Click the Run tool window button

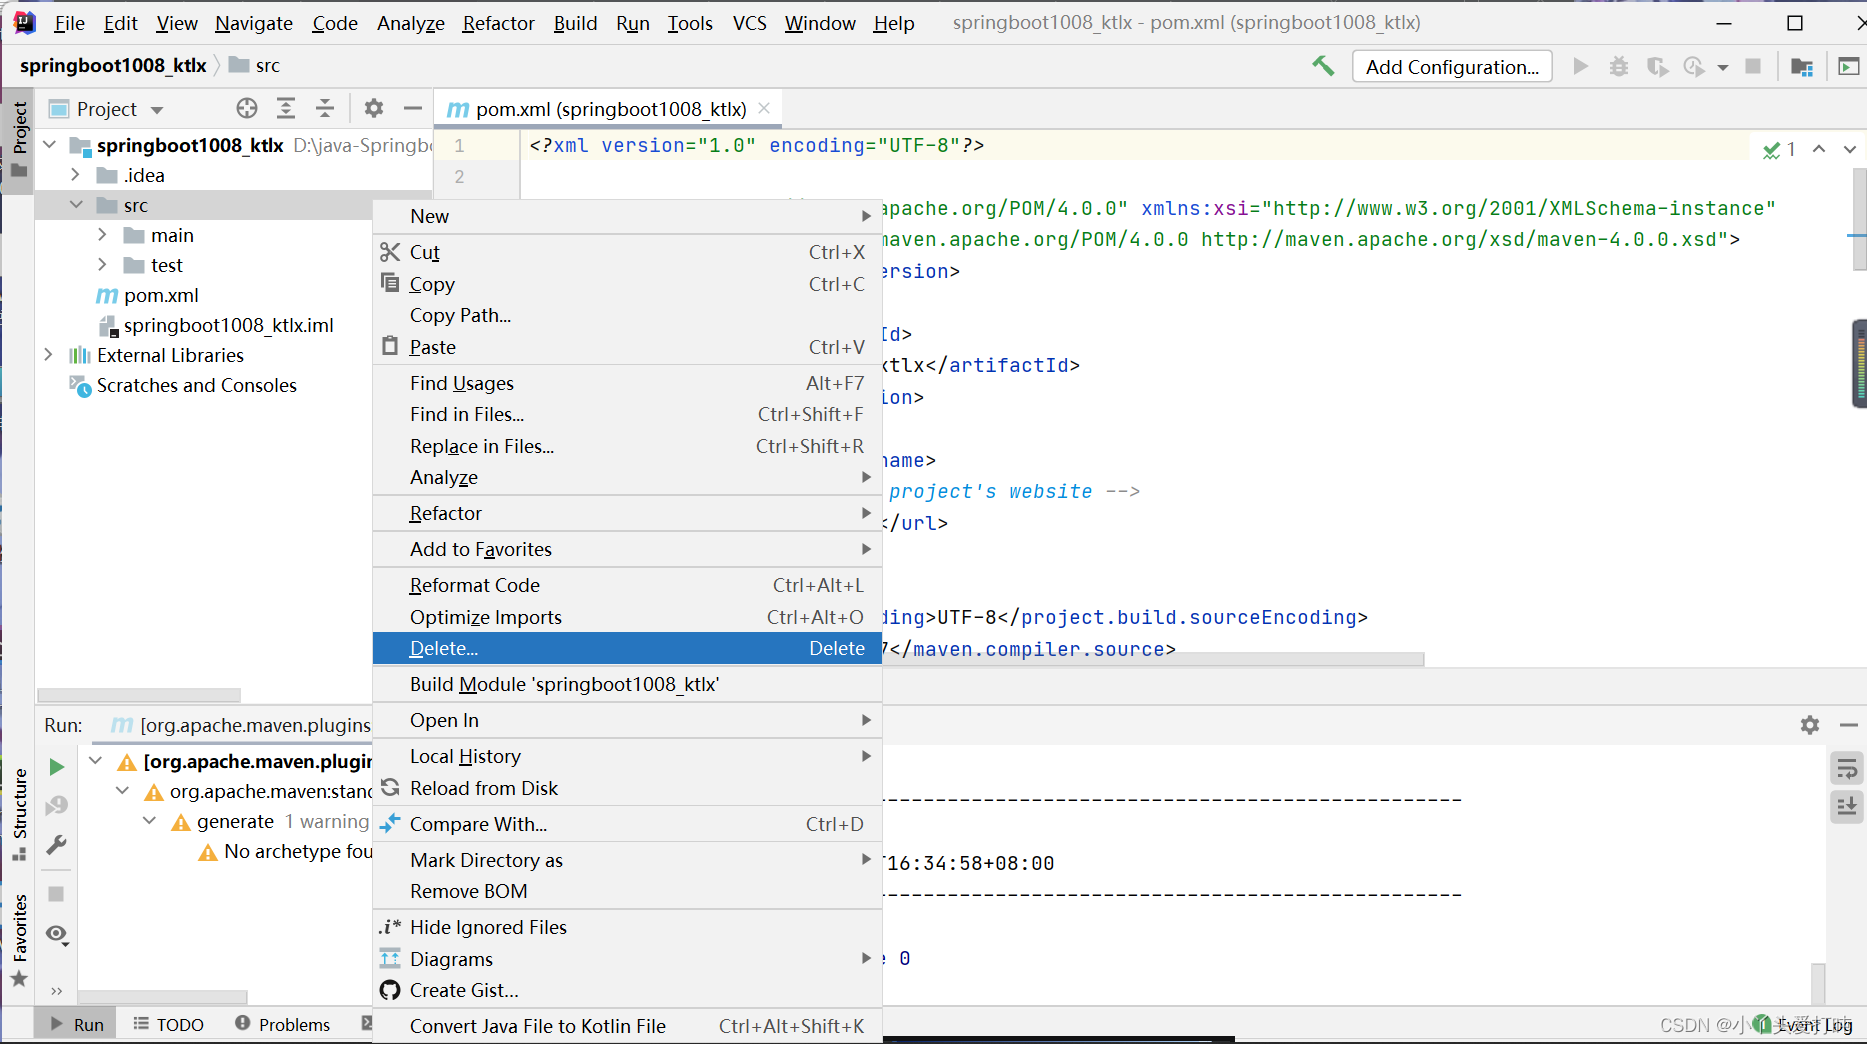click(x=76, y=1024)
